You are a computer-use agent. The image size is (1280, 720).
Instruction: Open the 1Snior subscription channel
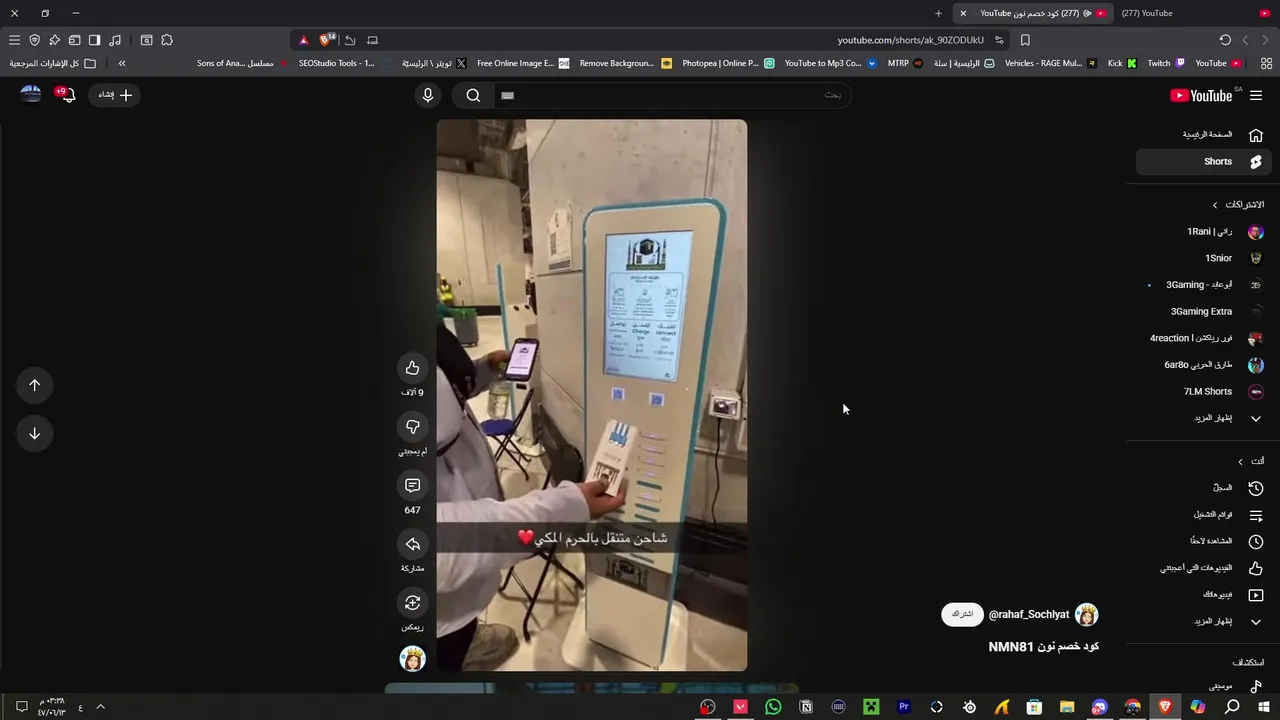pyautogui.click(x=1204, y=258)
